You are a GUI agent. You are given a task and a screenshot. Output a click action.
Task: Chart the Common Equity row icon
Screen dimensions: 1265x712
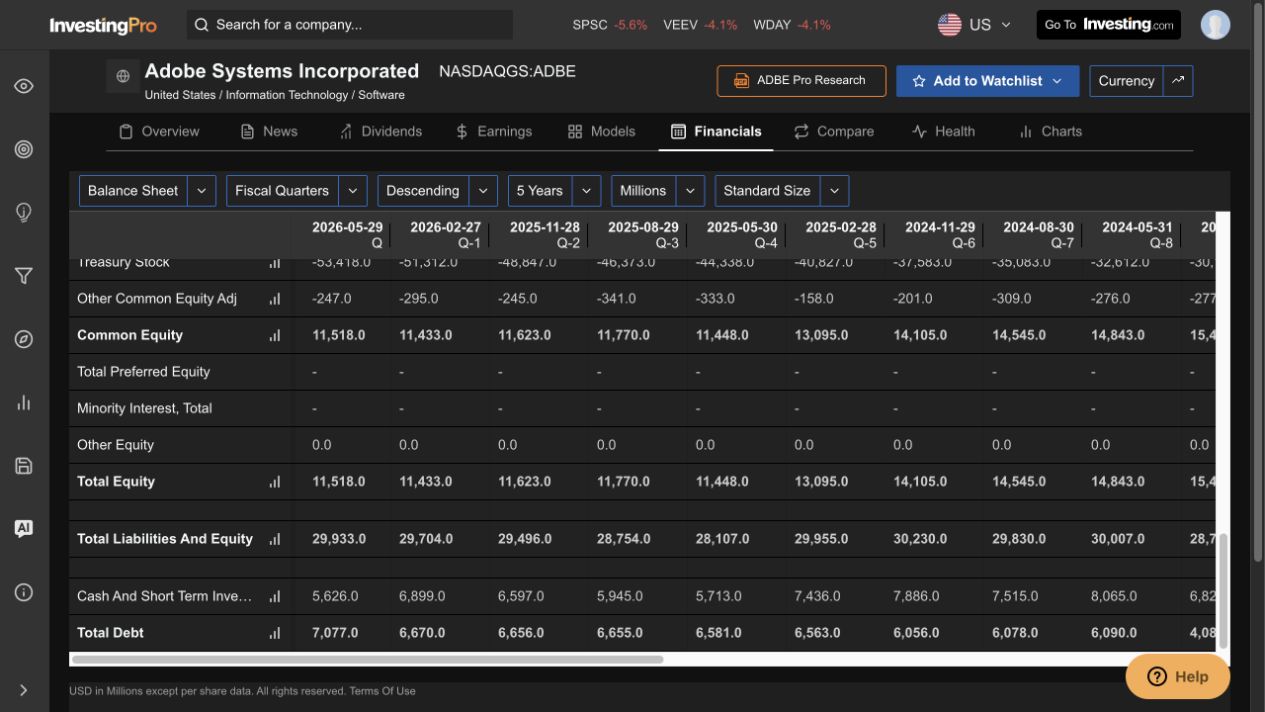(x=274, y=336)
